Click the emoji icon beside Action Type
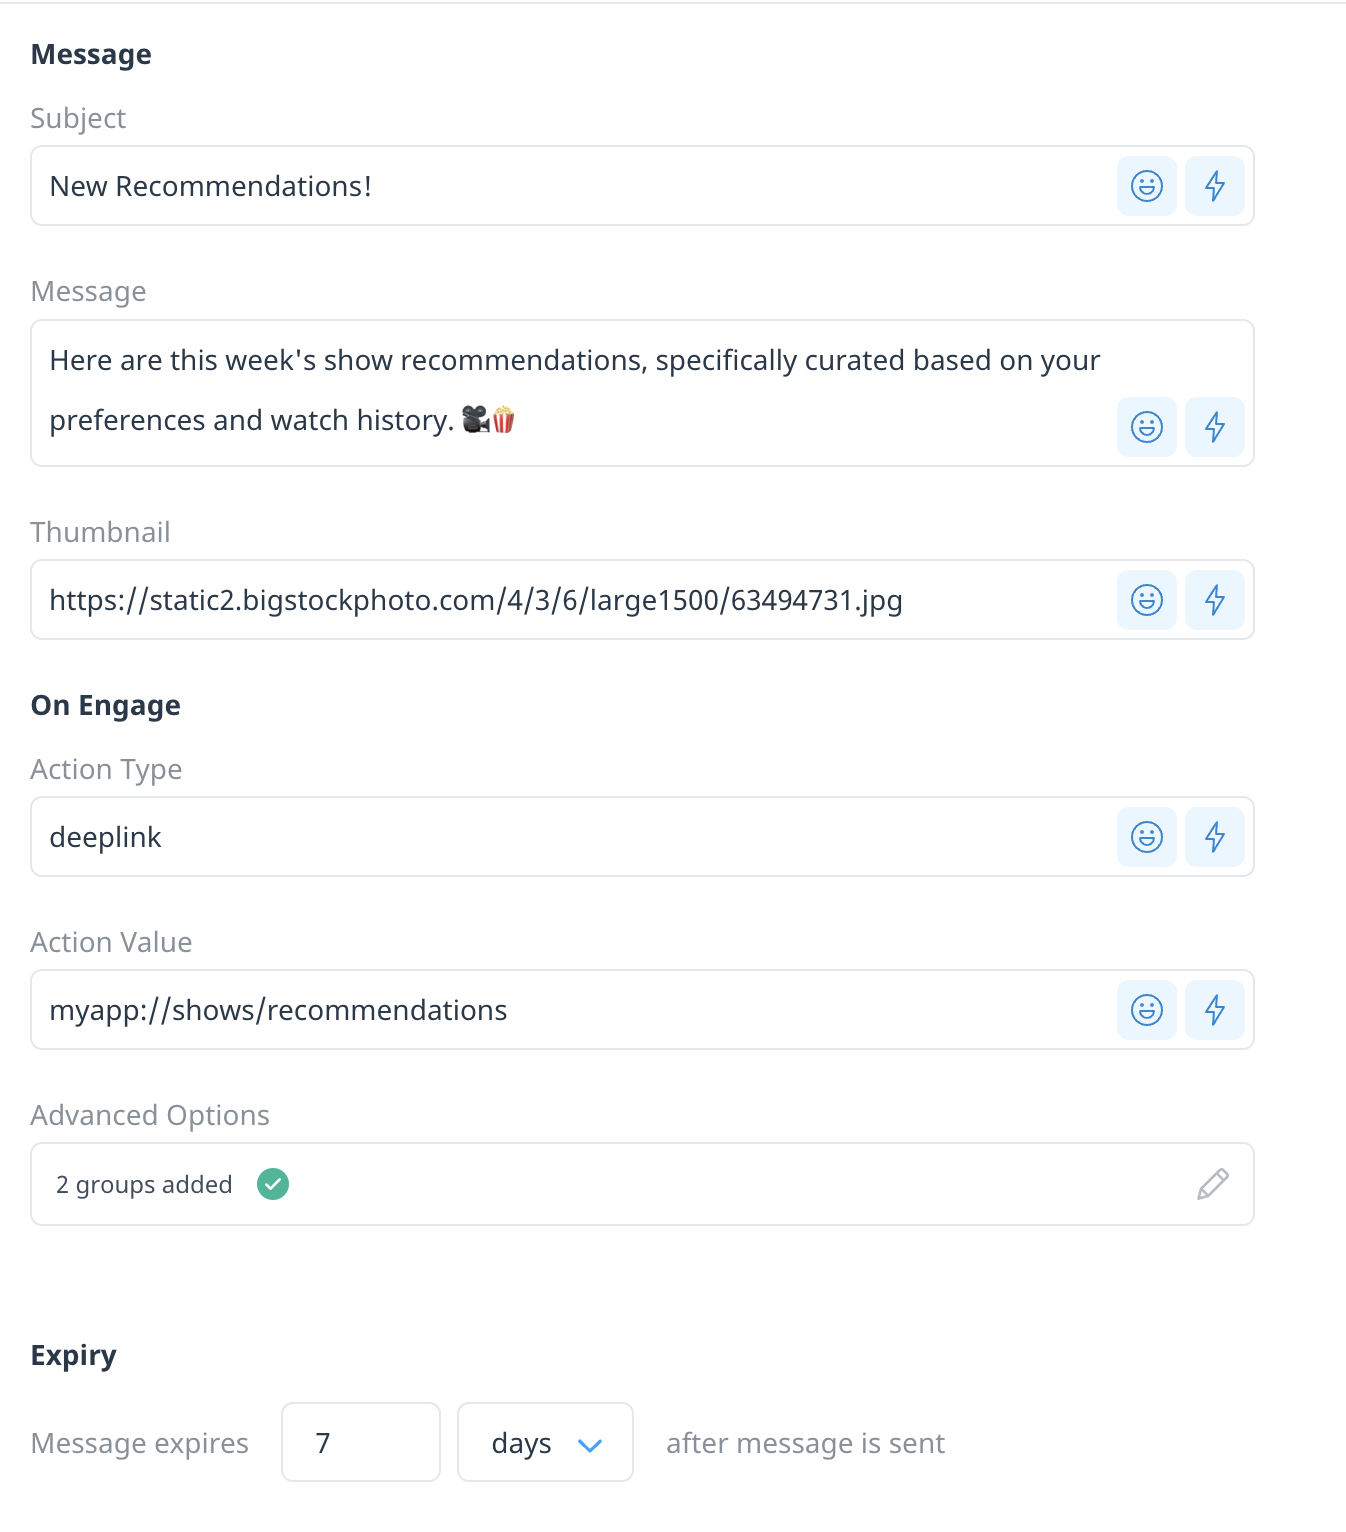Screen dimensions: 1346x1532 [x=1146, y=837]
